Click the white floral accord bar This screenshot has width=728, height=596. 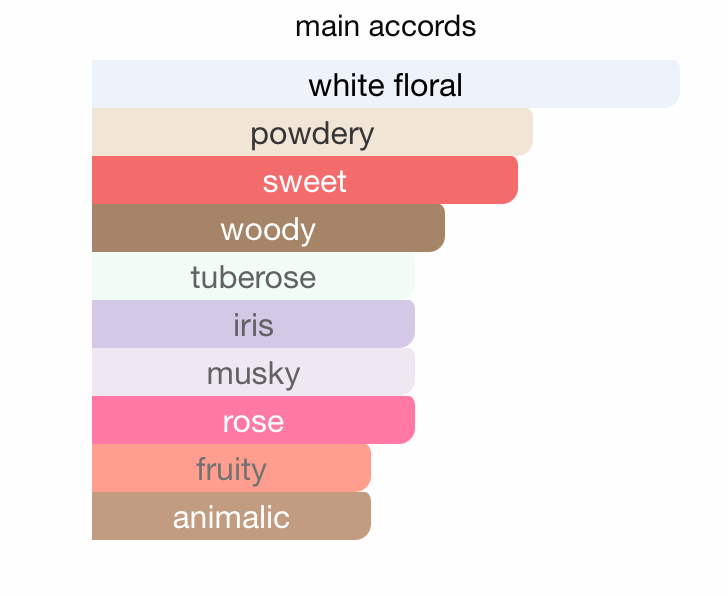pyautogui.click(x=386, y=84)
